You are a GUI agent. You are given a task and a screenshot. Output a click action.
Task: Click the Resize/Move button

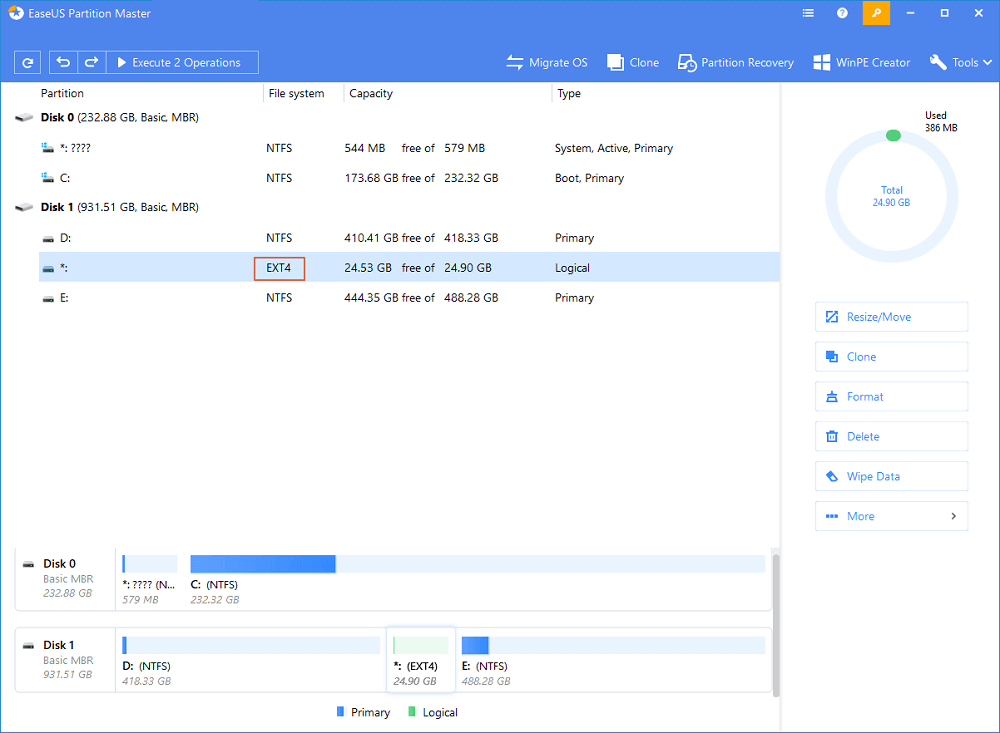pos(891,317)
